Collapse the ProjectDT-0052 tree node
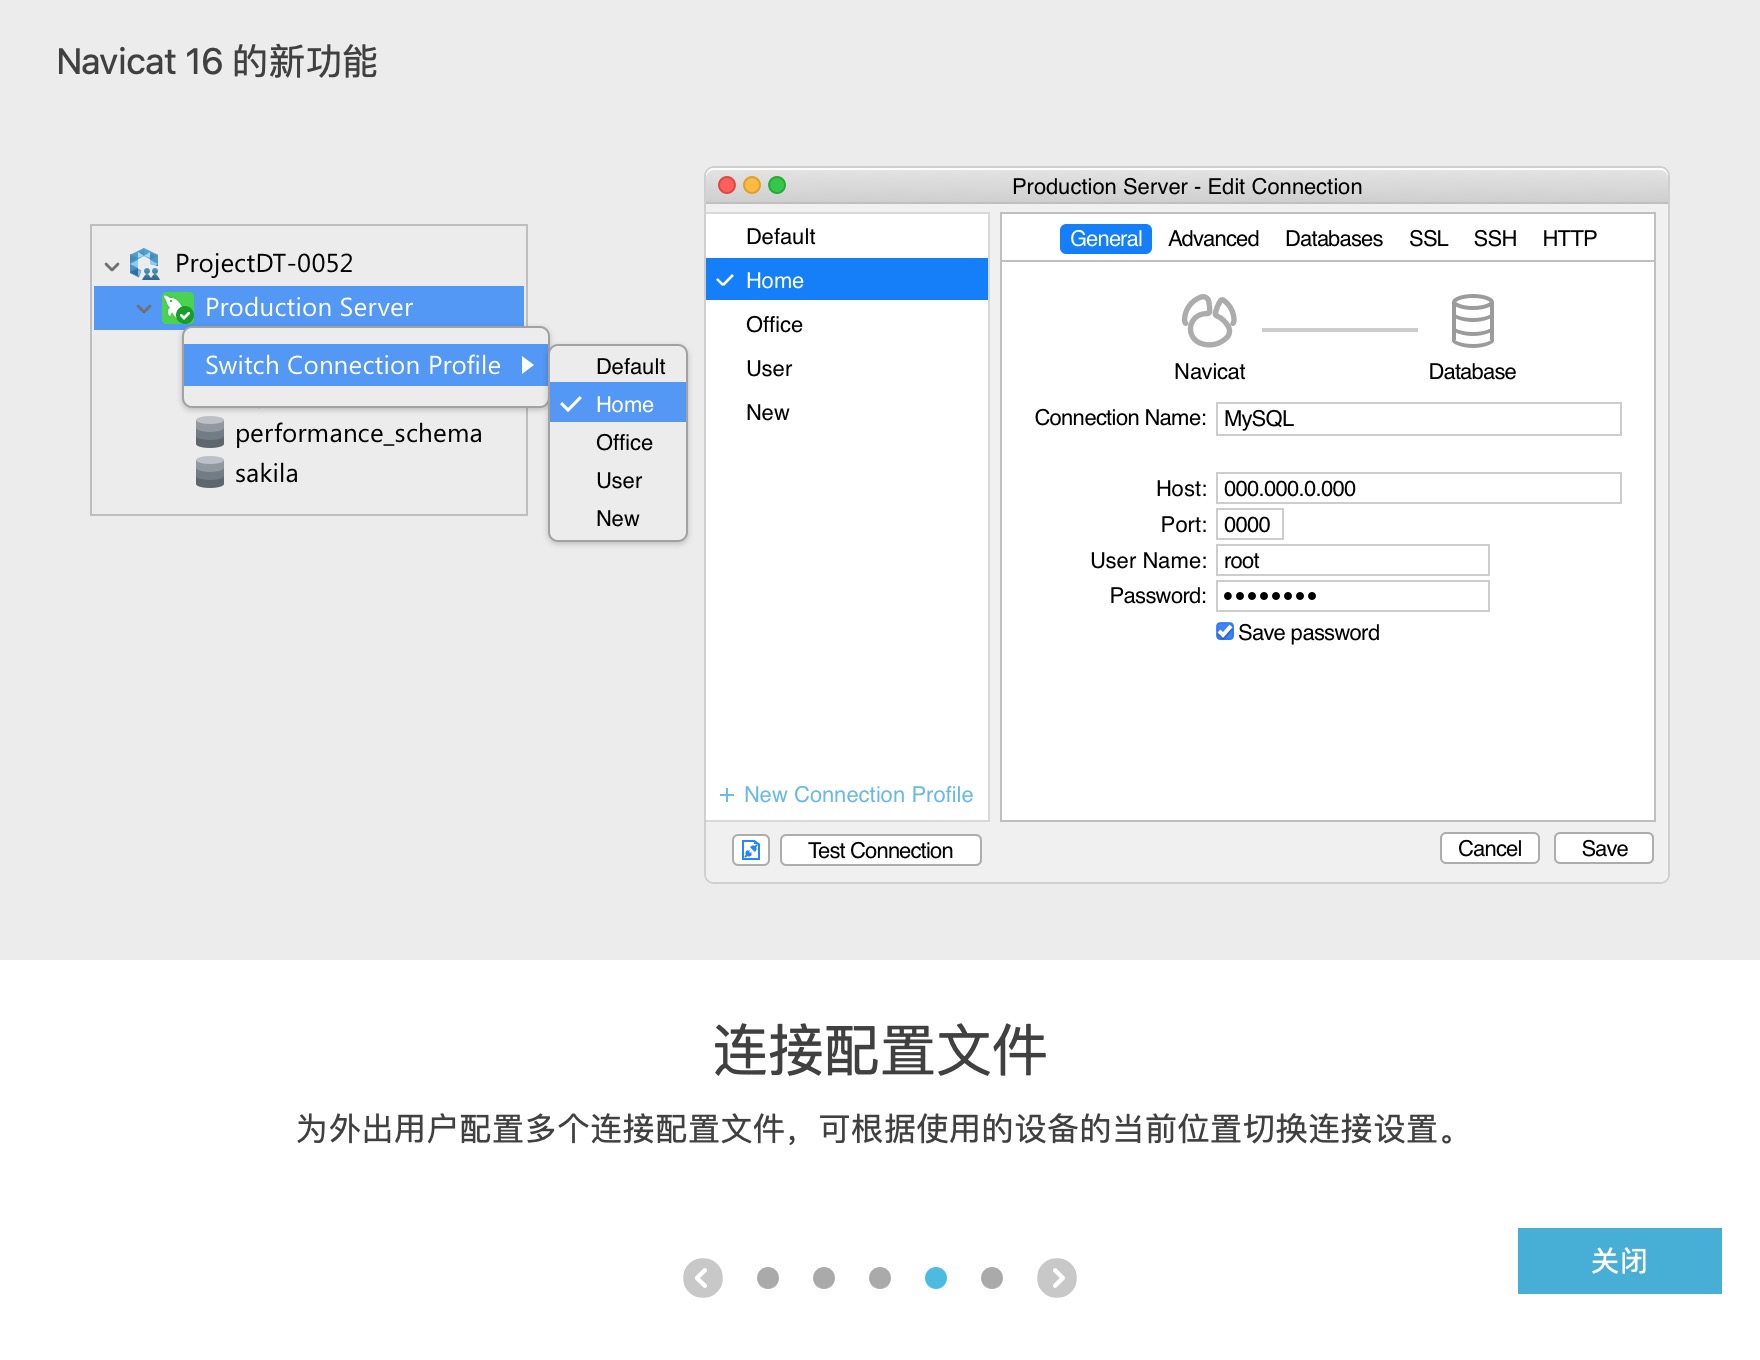The height and width of the screenshot is (1360, 1760). 112,264
